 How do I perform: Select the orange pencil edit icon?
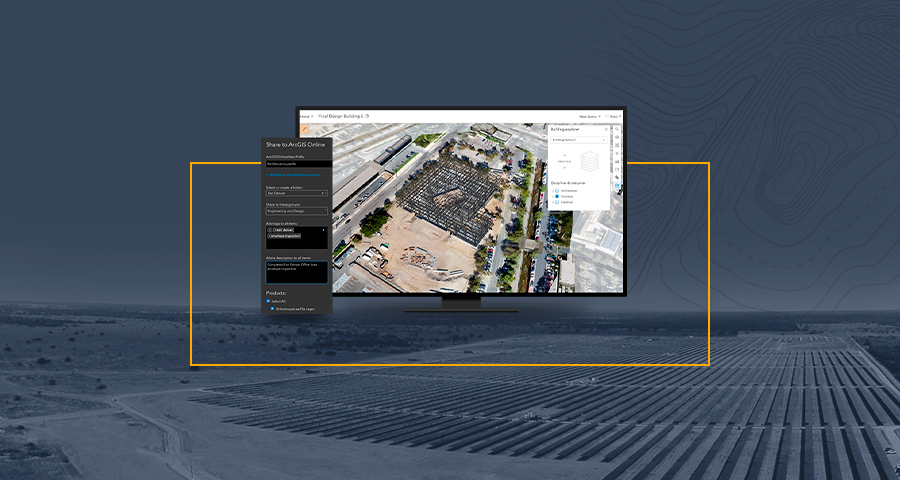click(305, 130)
